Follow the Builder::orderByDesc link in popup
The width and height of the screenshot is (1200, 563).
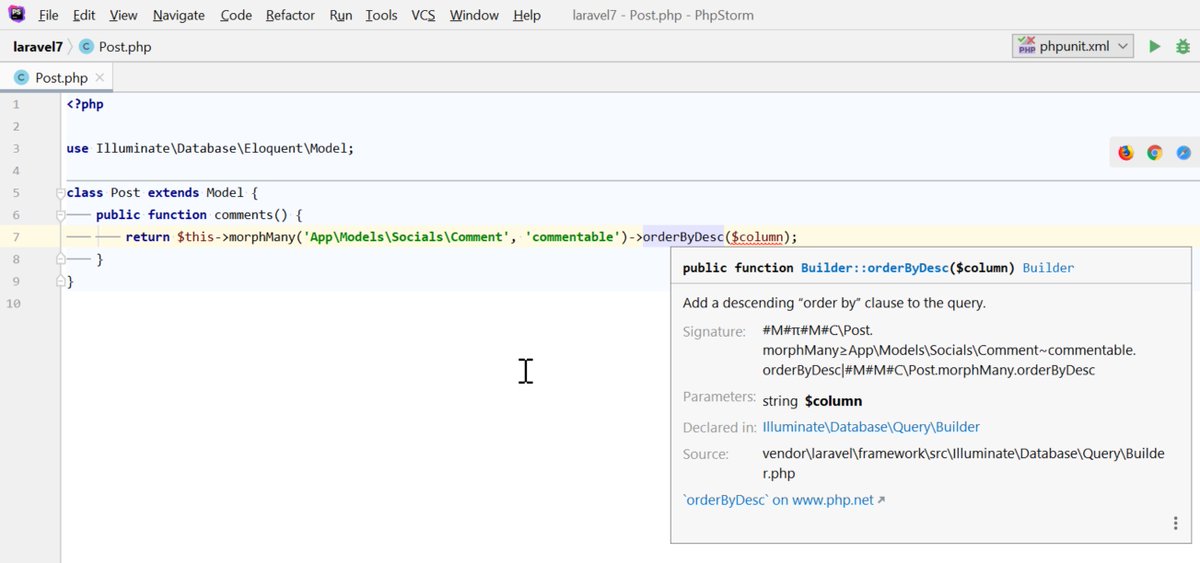(x=873, y=268)
